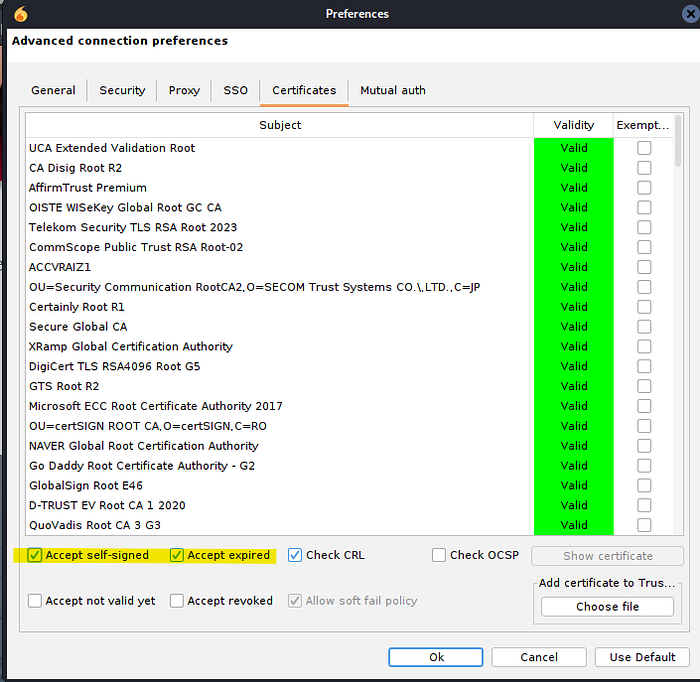Tick Exempt checkbox for UCA Extended Validation Root

[x=644, y=148]
